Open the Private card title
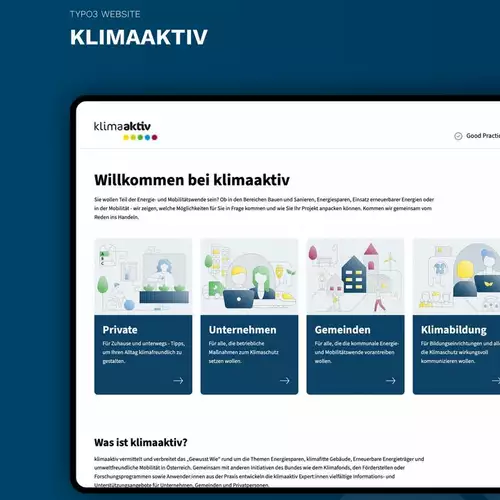The image size is (500, 500). [120, 330]
